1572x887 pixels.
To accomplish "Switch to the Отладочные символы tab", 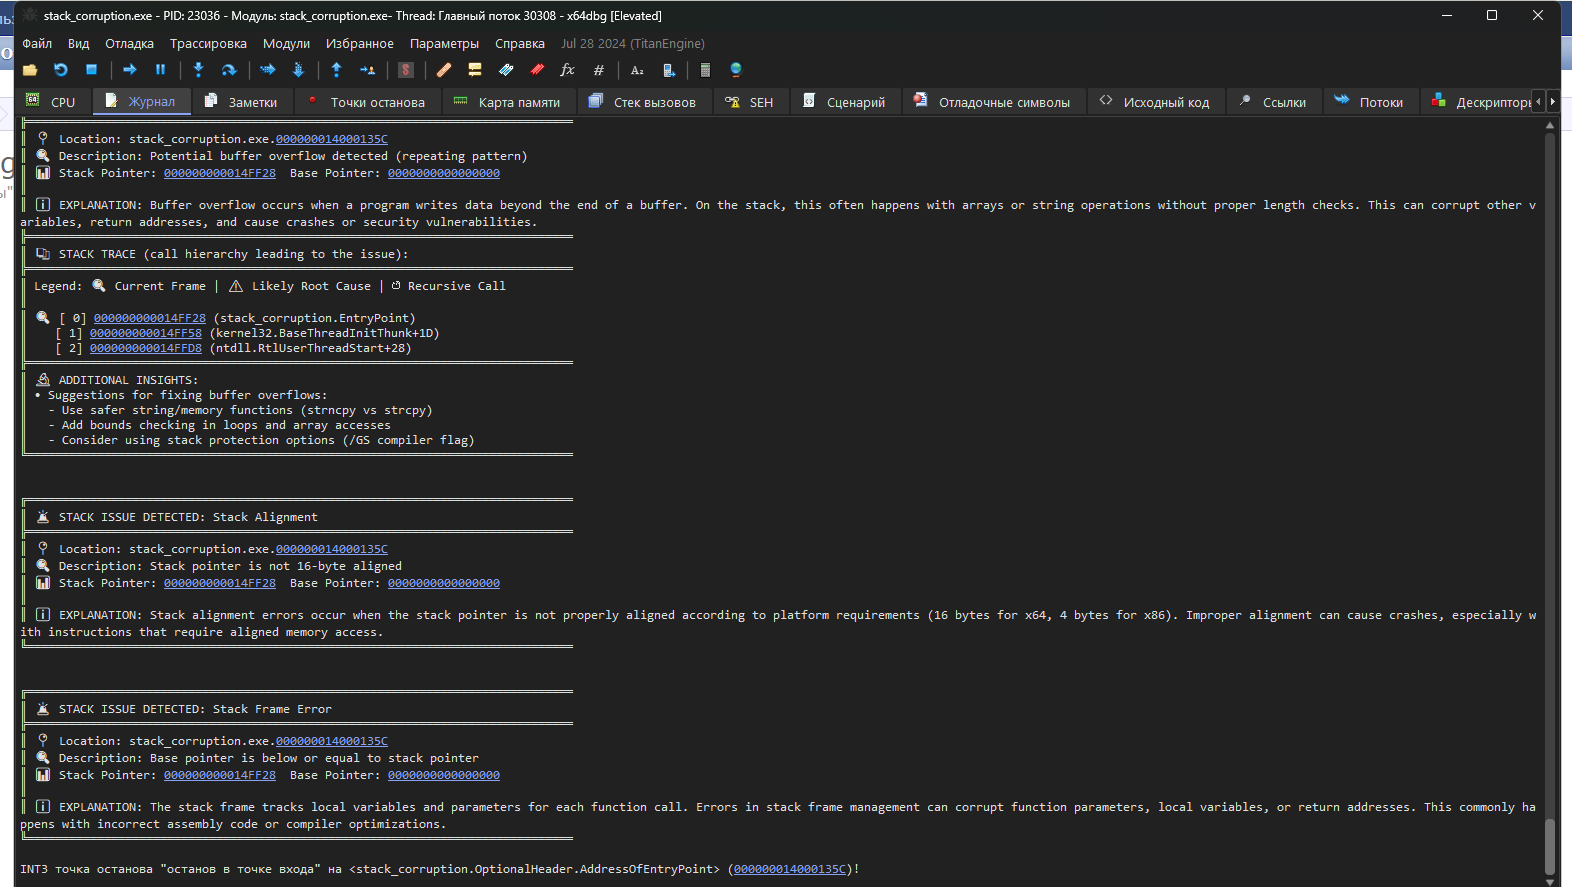I will click(993, 102).
